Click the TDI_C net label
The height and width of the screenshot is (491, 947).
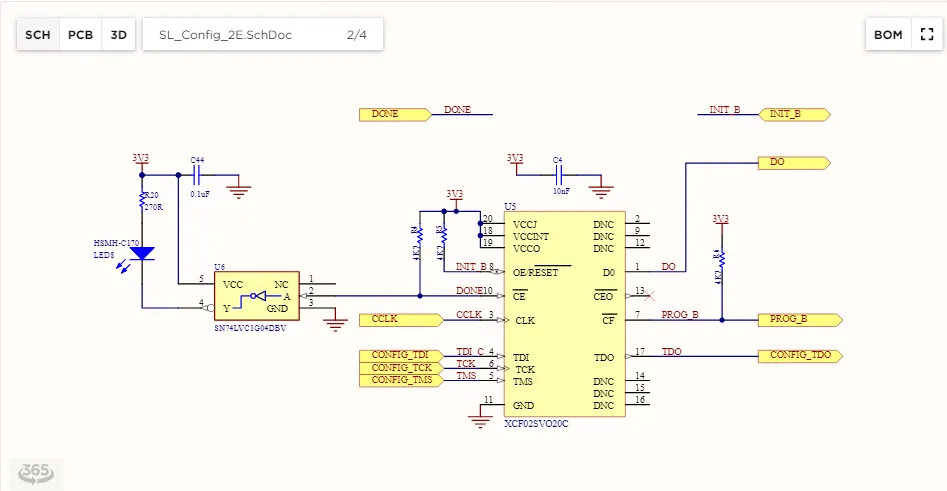(470, 351)
